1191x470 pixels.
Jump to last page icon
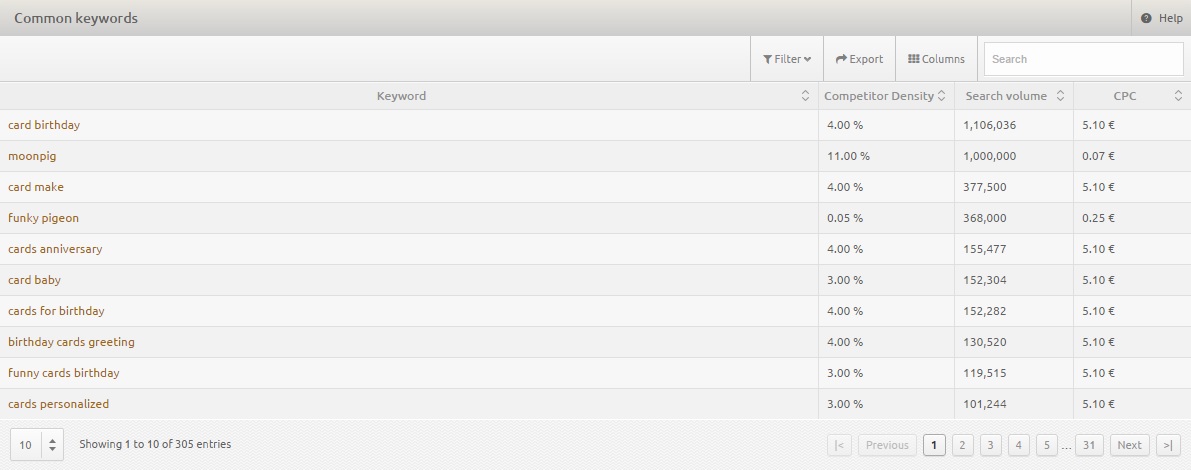pyautogui.click(x=1168, y=445)
